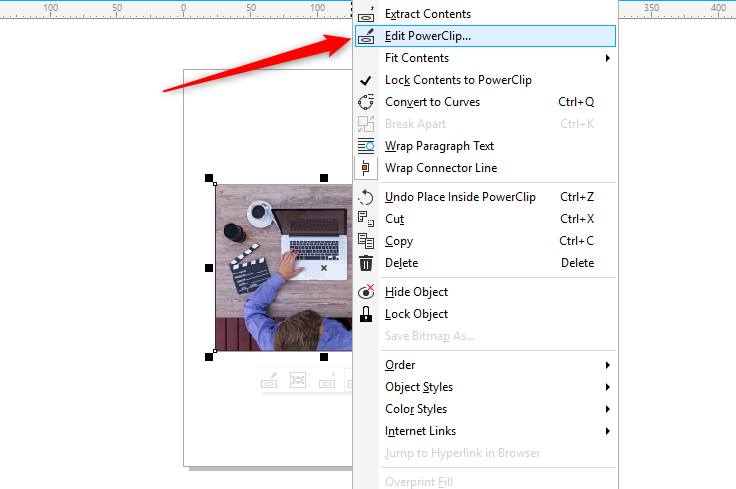
Task: Select Wrap Connector Line entry
Action: pos(485,168)
